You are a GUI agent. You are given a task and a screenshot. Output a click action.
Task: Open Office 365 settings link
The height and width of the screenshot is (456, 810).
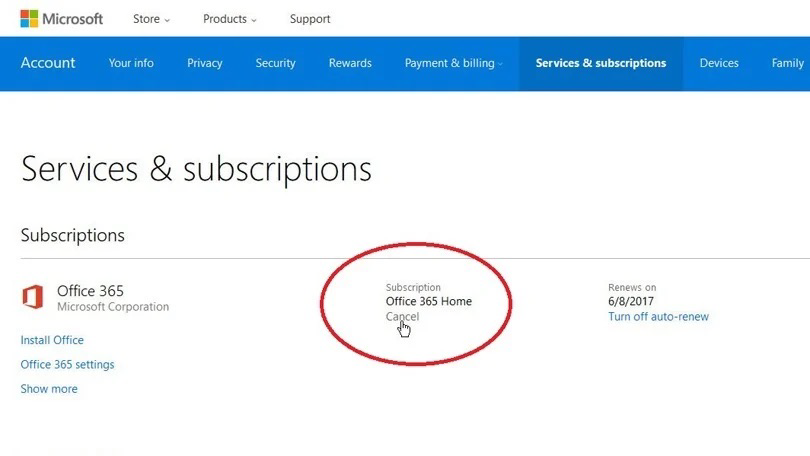[67, 365]
